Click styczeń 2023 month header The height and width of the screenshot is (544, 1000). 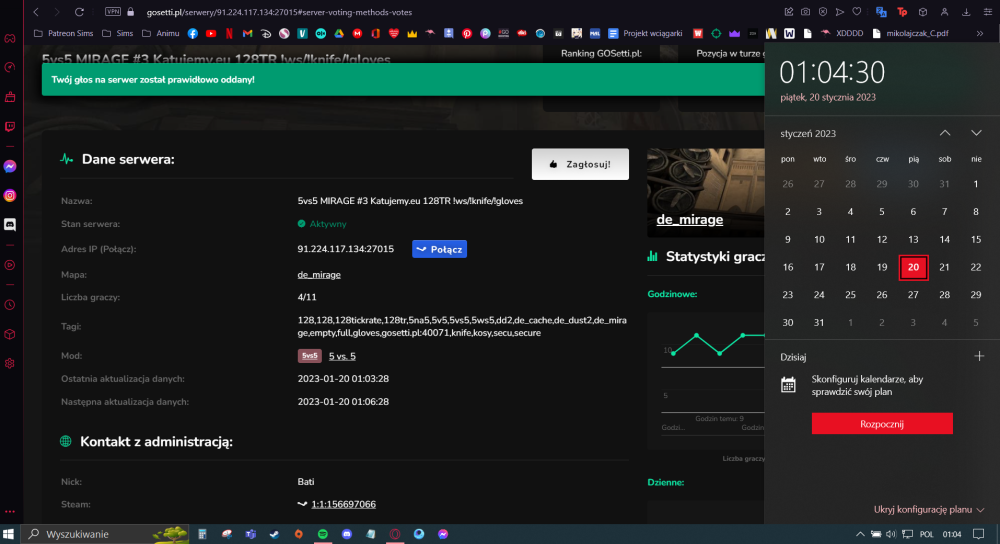807,133
